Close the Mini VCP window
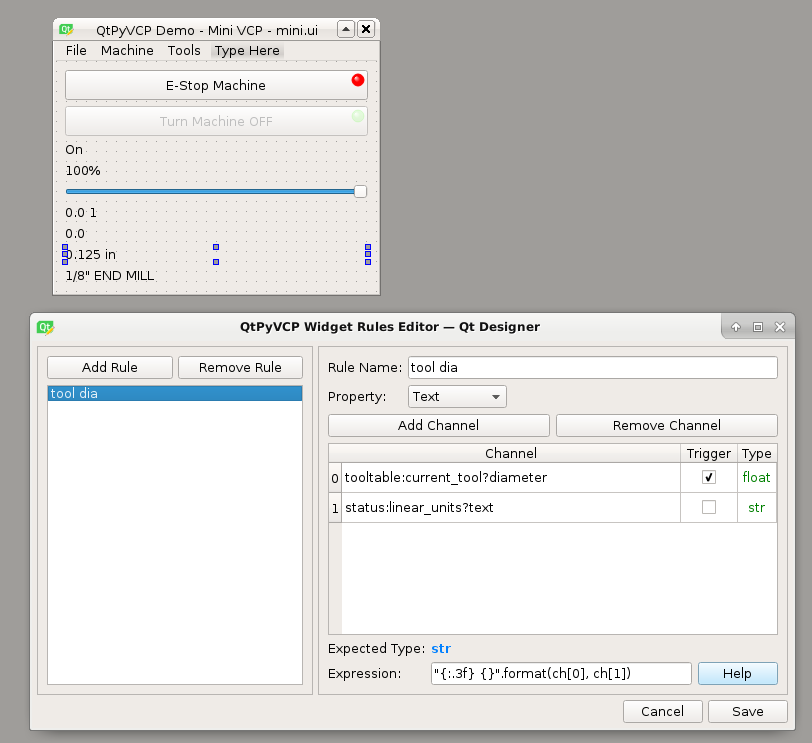 (366, 29)
